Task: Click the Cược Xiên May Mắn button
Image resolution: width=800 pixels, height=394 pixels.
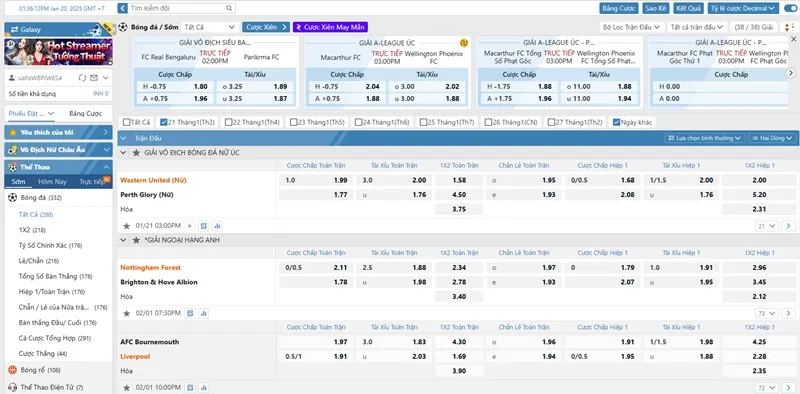Action: tap(330, 27)
